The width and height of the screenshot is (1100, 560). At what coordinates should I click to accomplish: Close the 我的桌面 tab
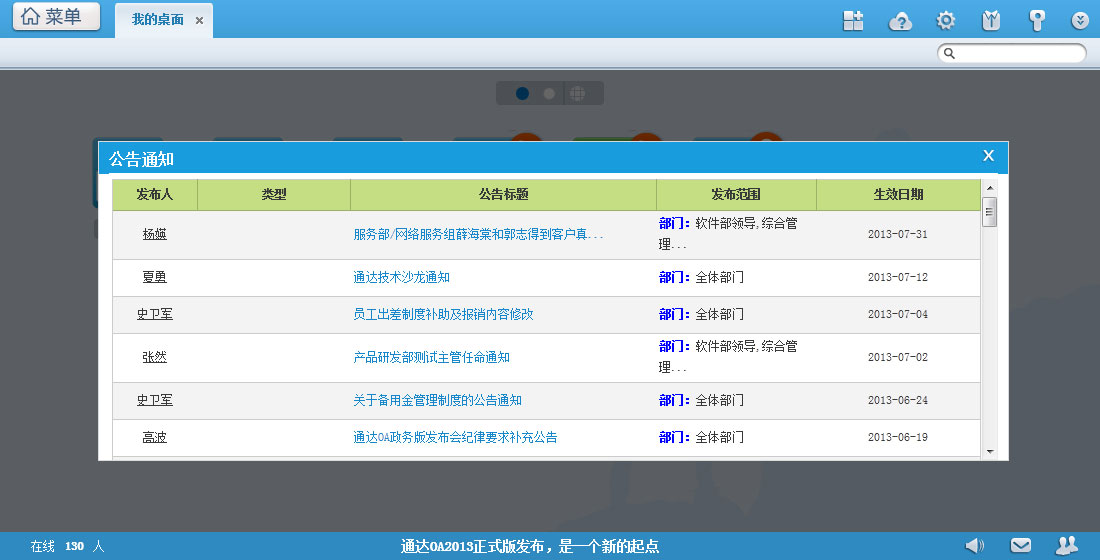click(200, 21)
